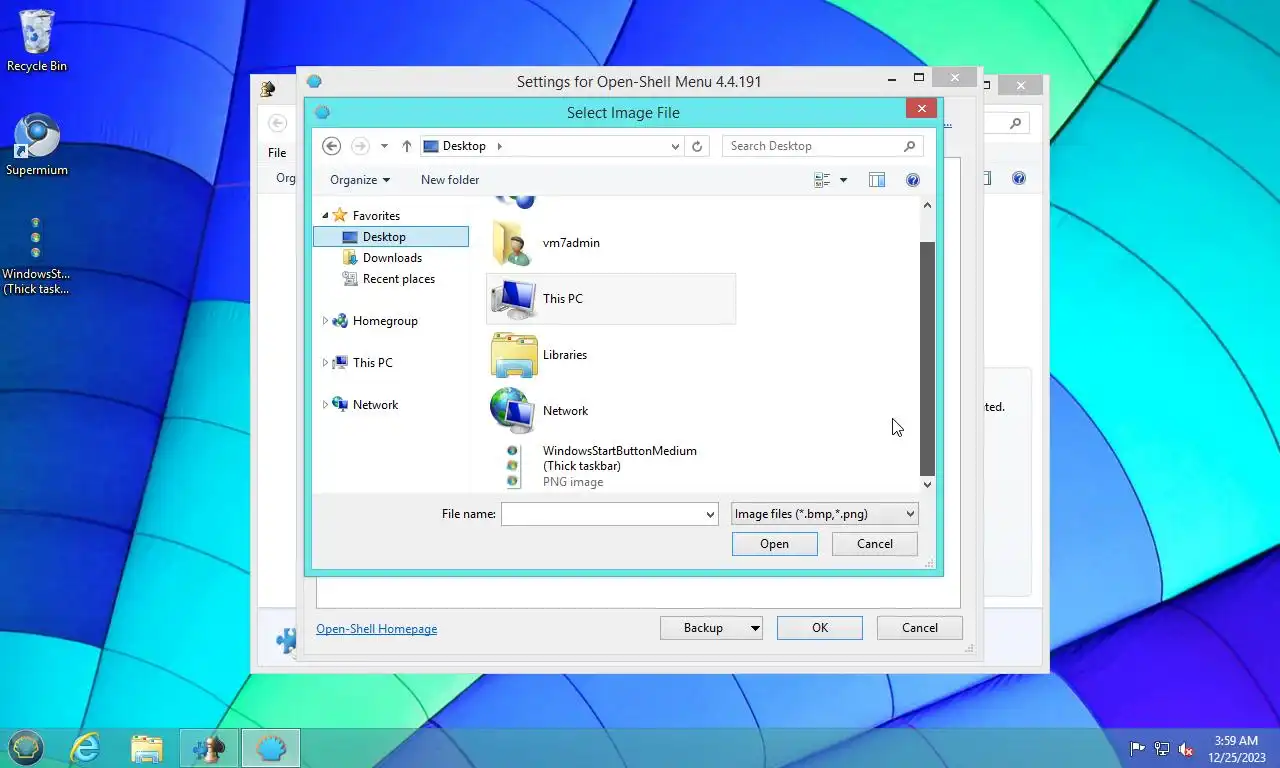Open network tray icon
Image resolution: width=1280 pixels, height=768 pixels.
(1162, 748)
